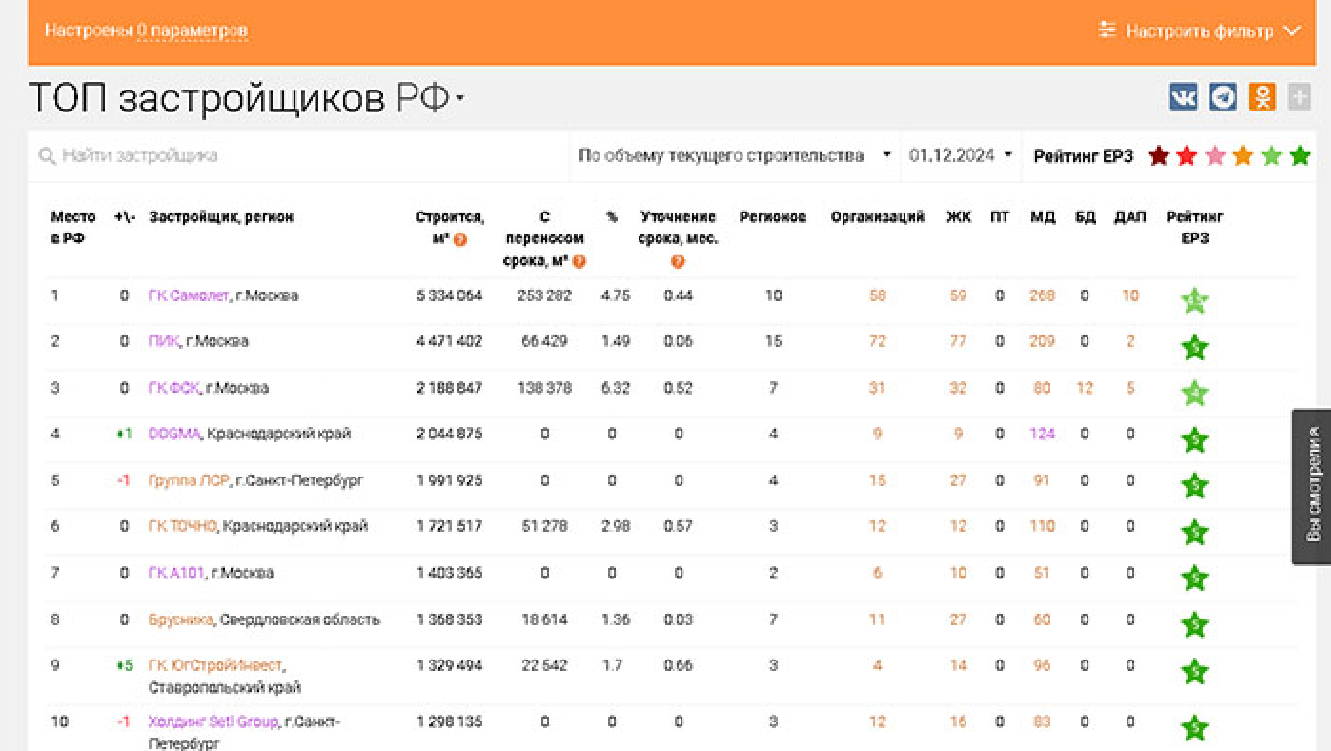Share page via Telegram icon
This screenshot has width=1331, height=751.
[1223, 97]
